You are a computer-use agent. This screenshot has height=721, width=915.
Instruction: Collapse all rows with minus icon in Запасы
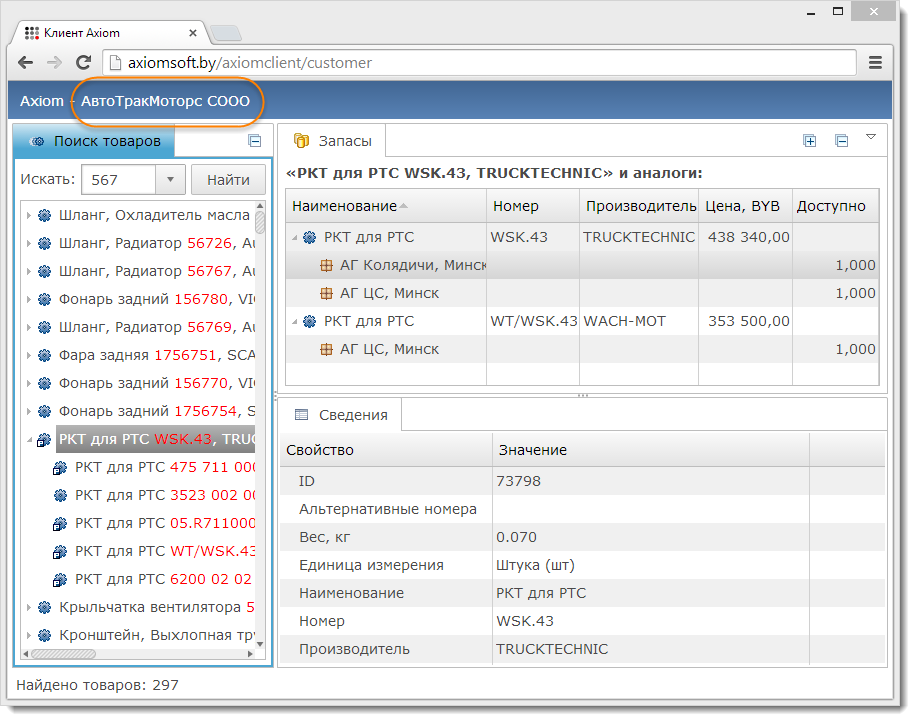[841, 141]
